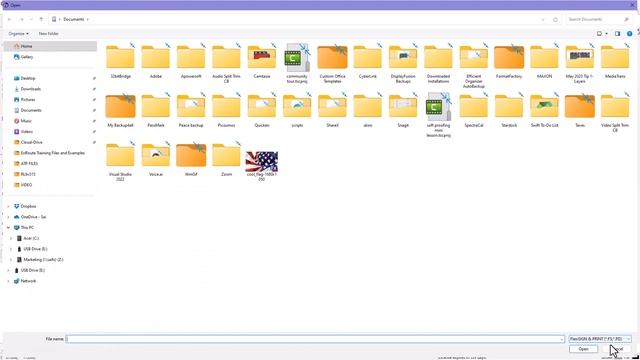640x360 pixels.
Task: Open the Audio Split Trim CB folder
Action: 226,63
